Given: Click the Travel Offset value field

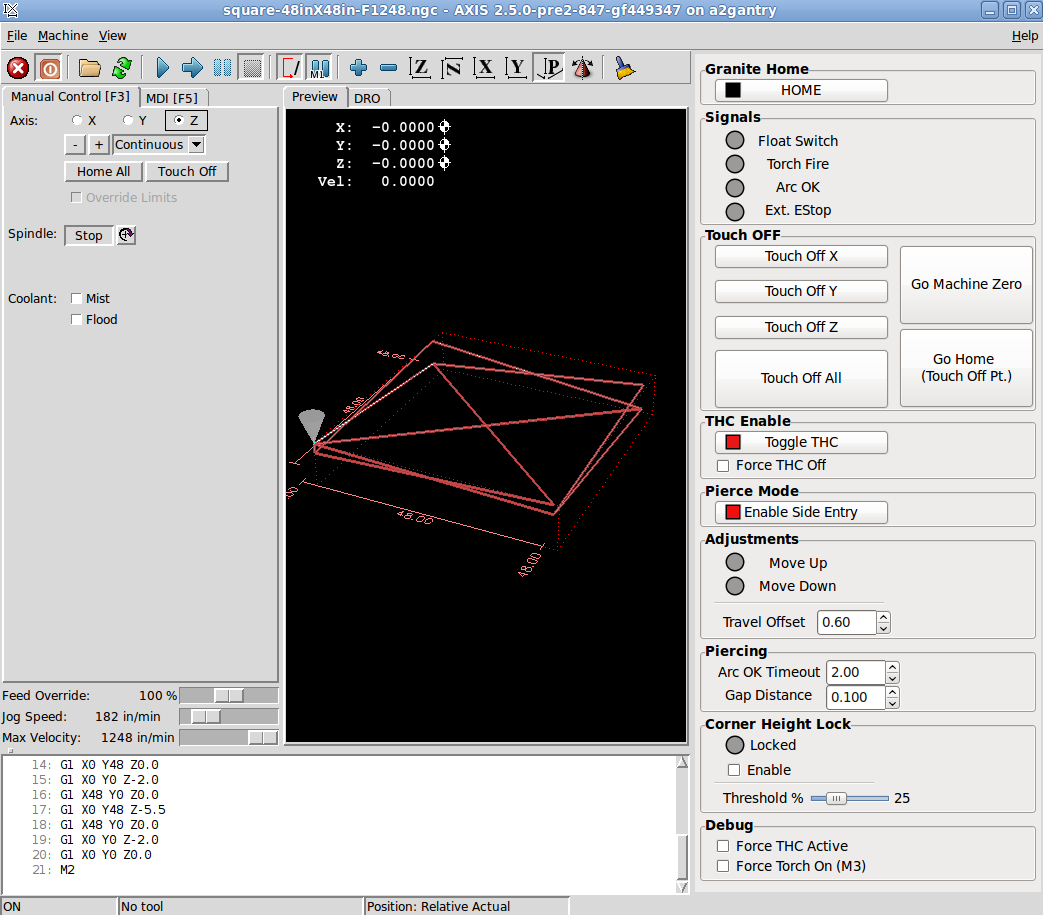Looking at the screenshot, I should (x=846, y=622).
